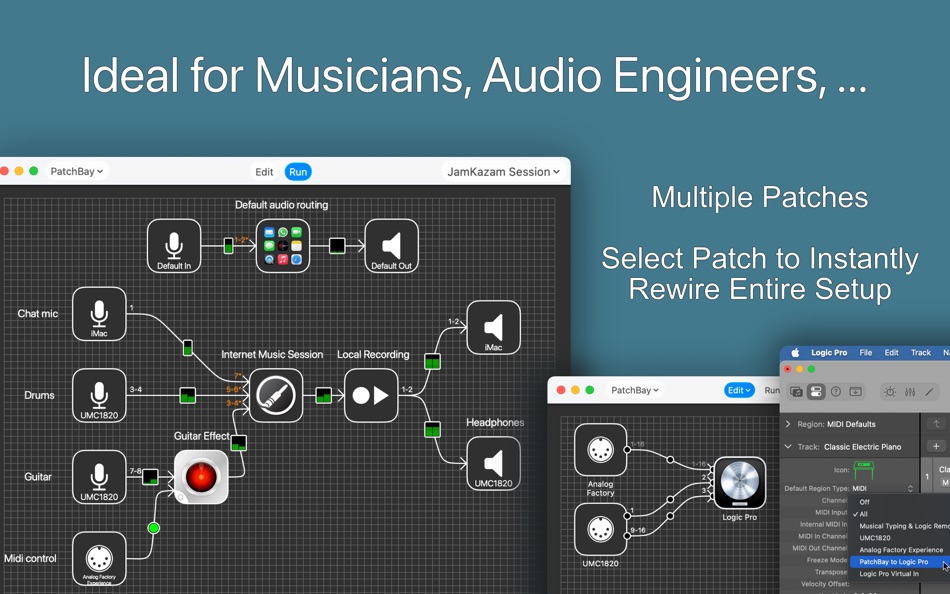The width and height of the screenshot is (950, 594).
Task: Click the Default Out speaker node
Action: point(391,245)
